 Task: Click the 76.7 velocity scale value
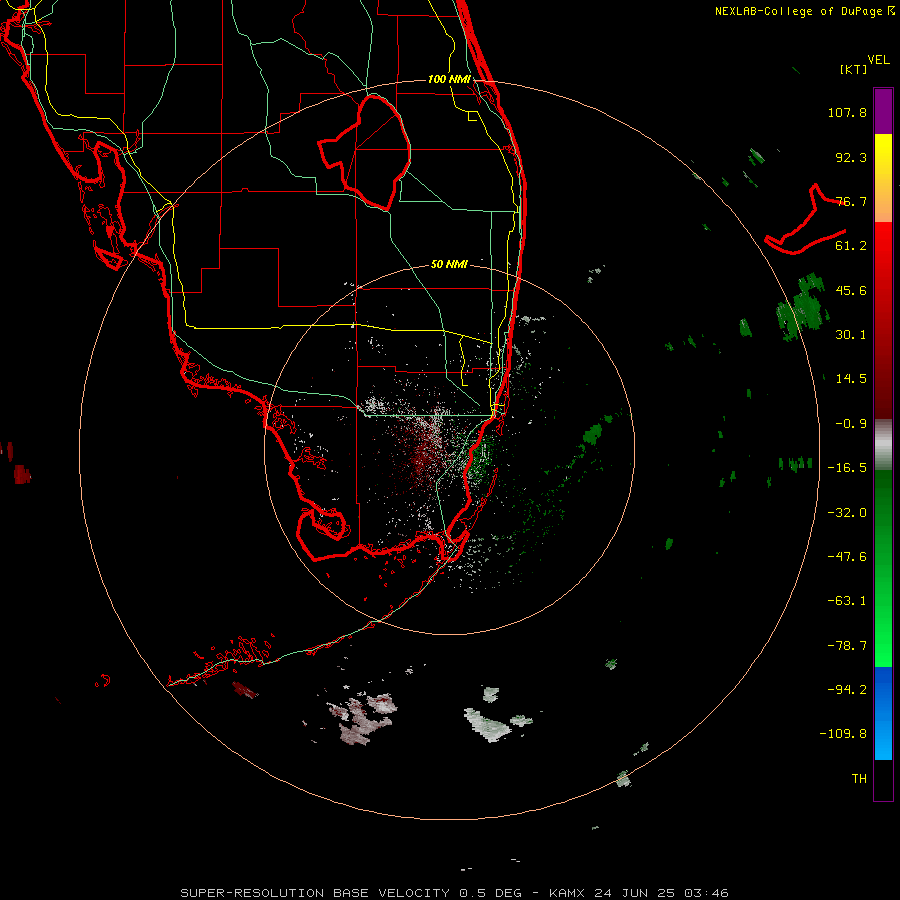click(x=851, y=201)
